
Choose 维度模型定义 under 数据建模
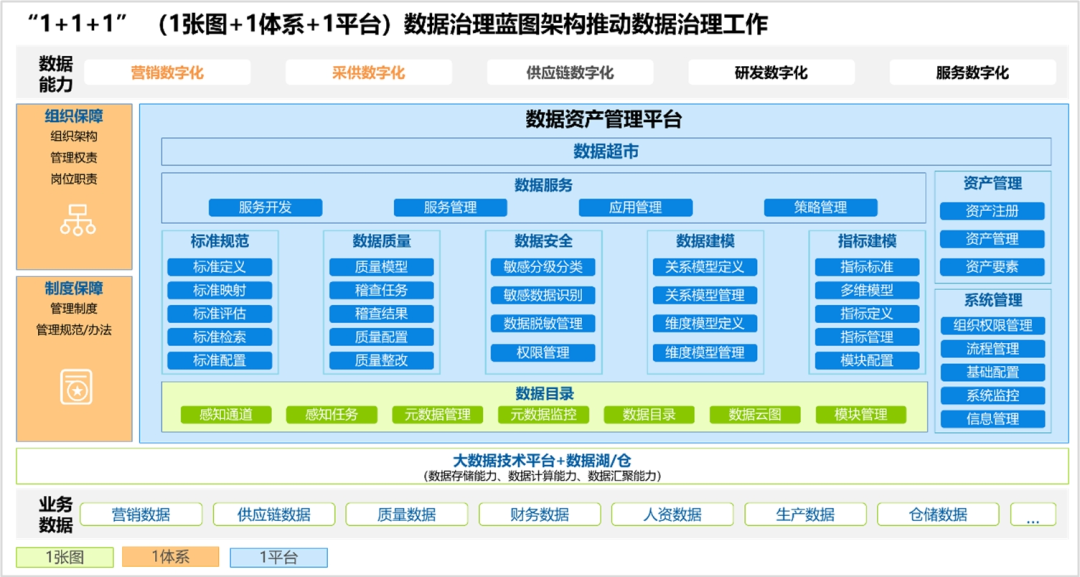(705, 324)
